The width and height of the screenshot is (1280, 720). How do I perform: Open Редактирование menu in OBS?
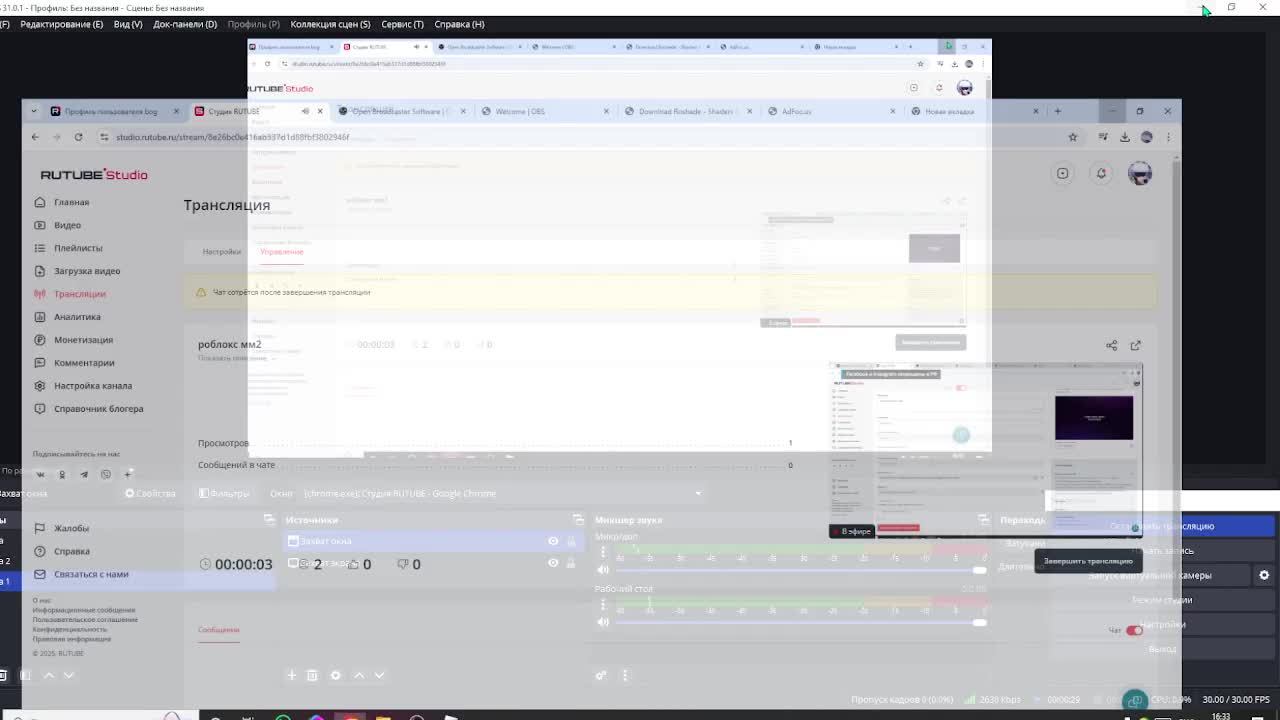click(61, 24)
